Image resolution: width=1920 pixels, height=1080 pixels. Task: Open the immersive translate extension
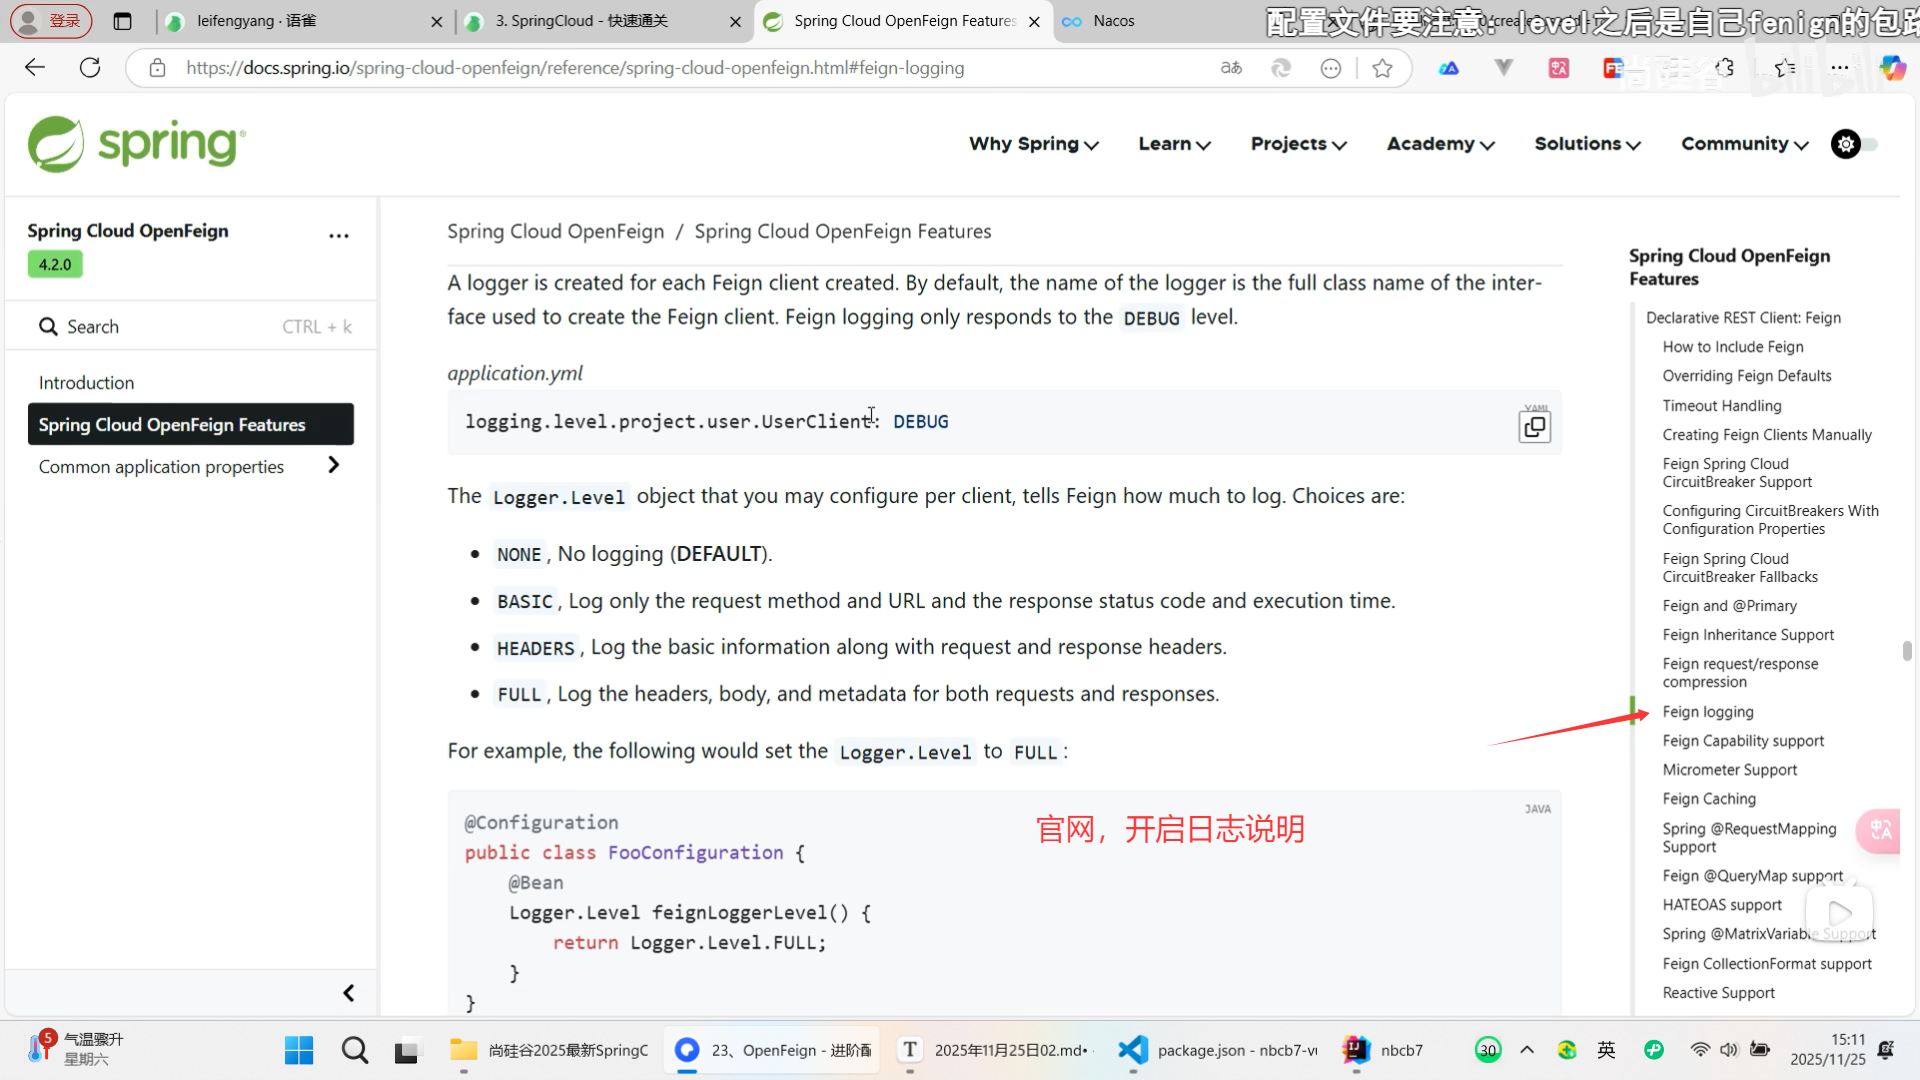[1558, 68]
